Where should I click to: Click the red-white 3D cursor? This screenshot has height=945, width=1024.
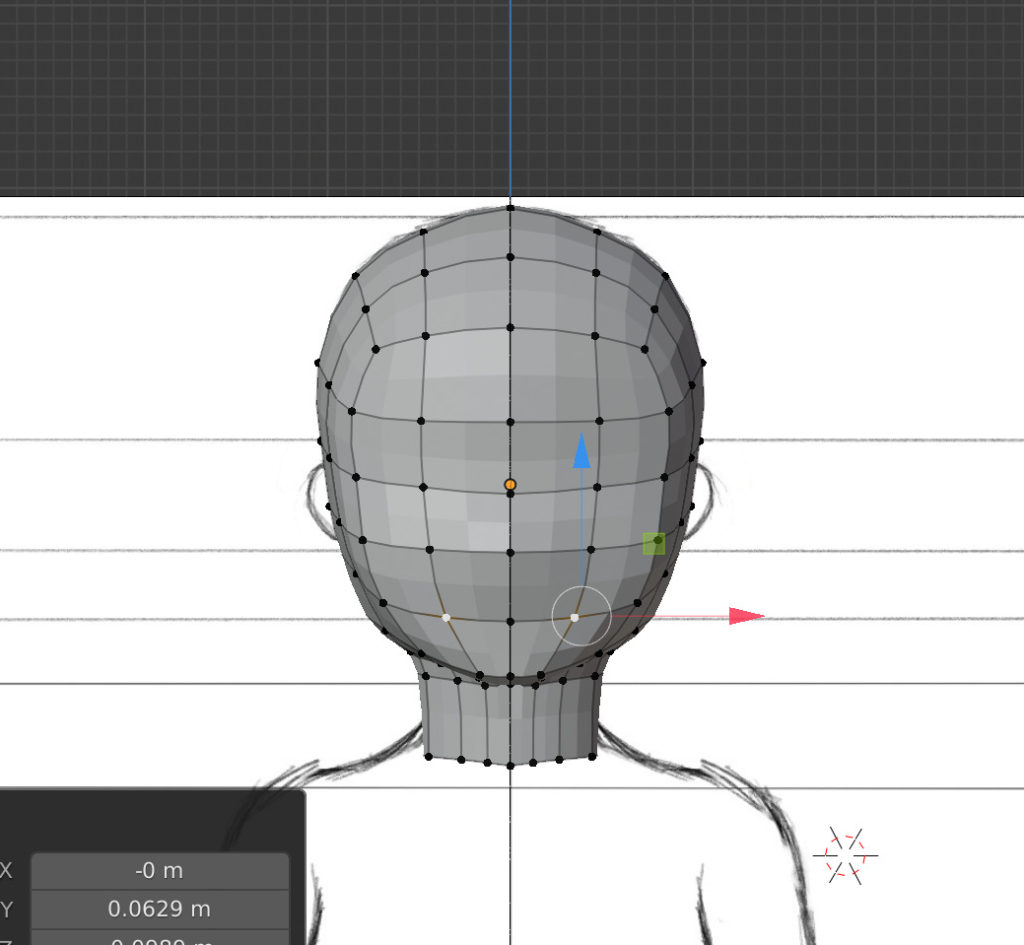pyautogui.click(x=845, y=856)
